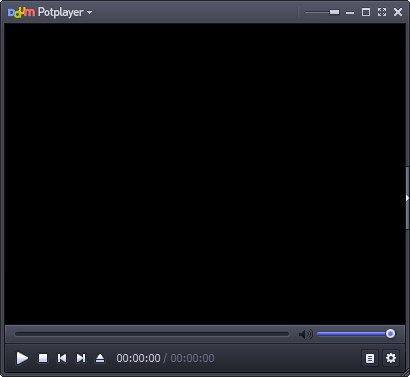Jump to previous track
Screen dimensions: 410x377
[62, 358]
